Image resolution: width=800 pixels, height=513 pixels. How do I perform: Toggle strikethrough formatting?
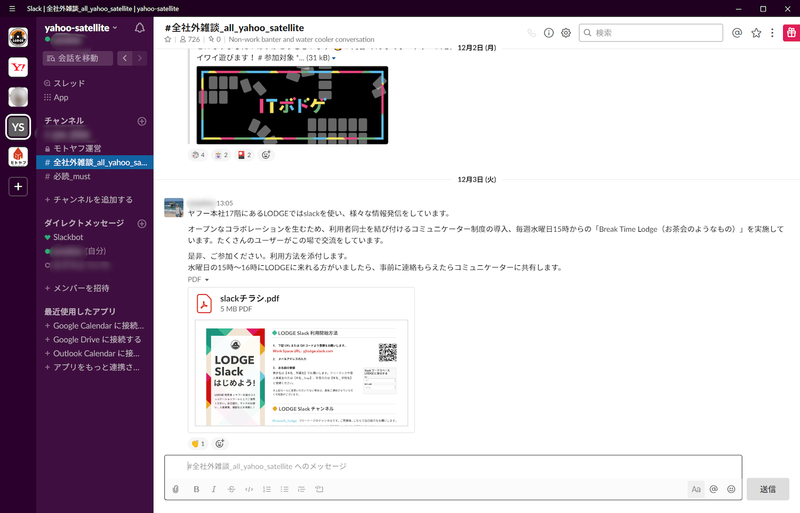[x=231, y=489]
